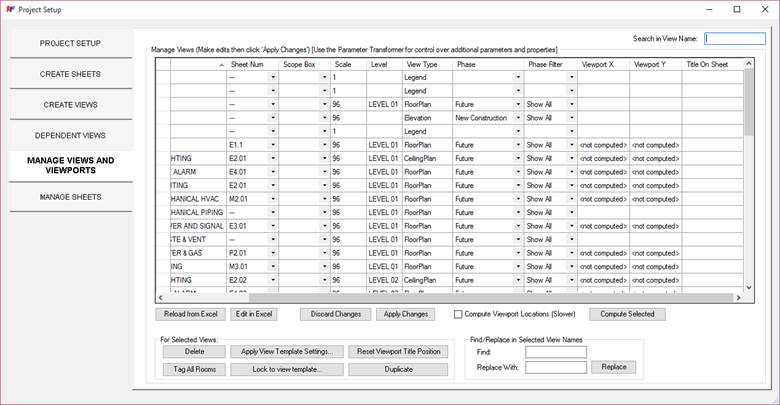Open the Create Views tab
Viewport: 780px width, 405px height.
70,105
